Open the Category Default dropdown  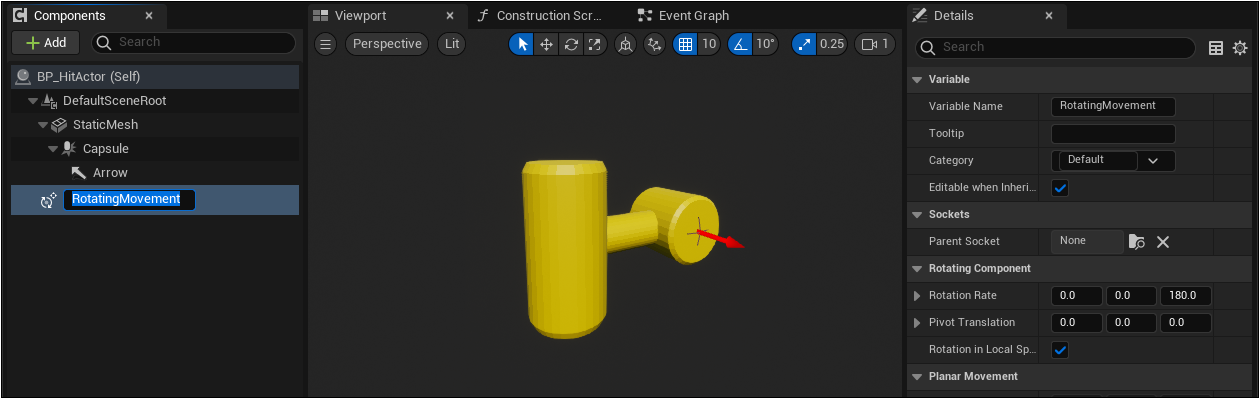pyautogui.click(x=1113, y=160)
